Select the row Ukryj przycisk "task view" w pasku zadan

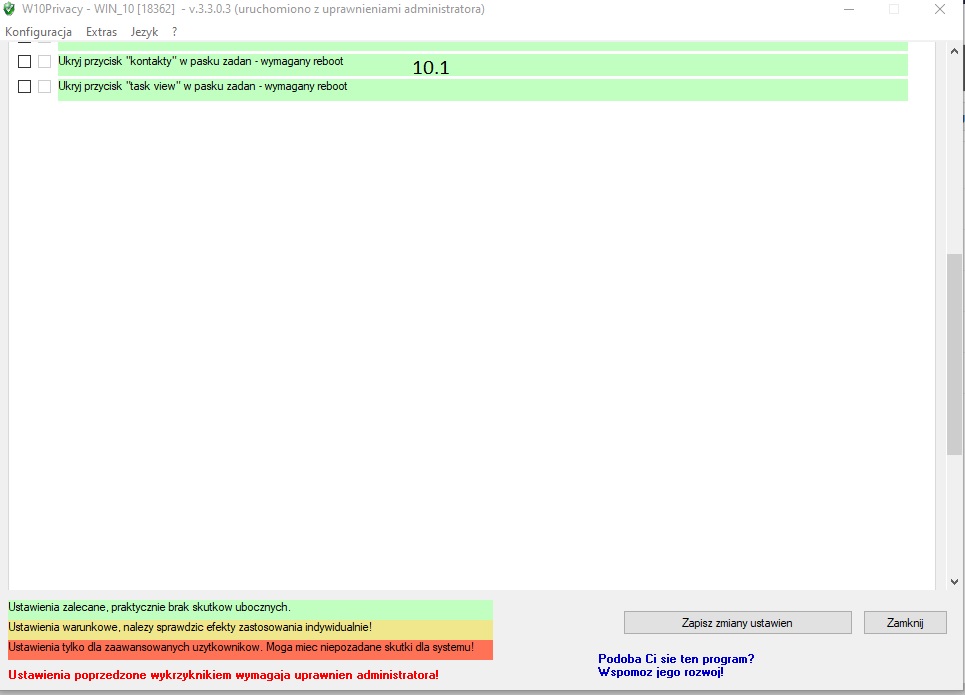482,90
